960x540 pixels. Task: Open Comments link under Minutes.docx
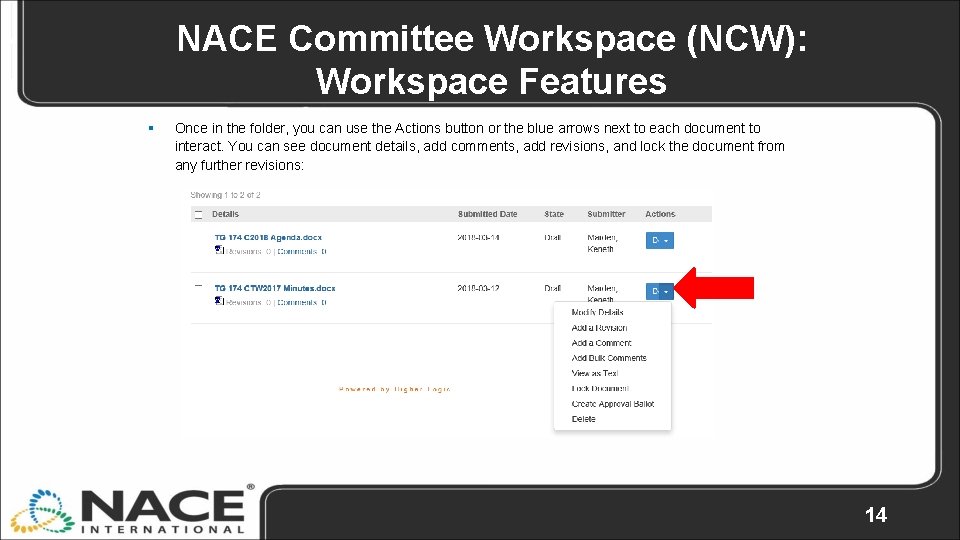pos(302,302)
